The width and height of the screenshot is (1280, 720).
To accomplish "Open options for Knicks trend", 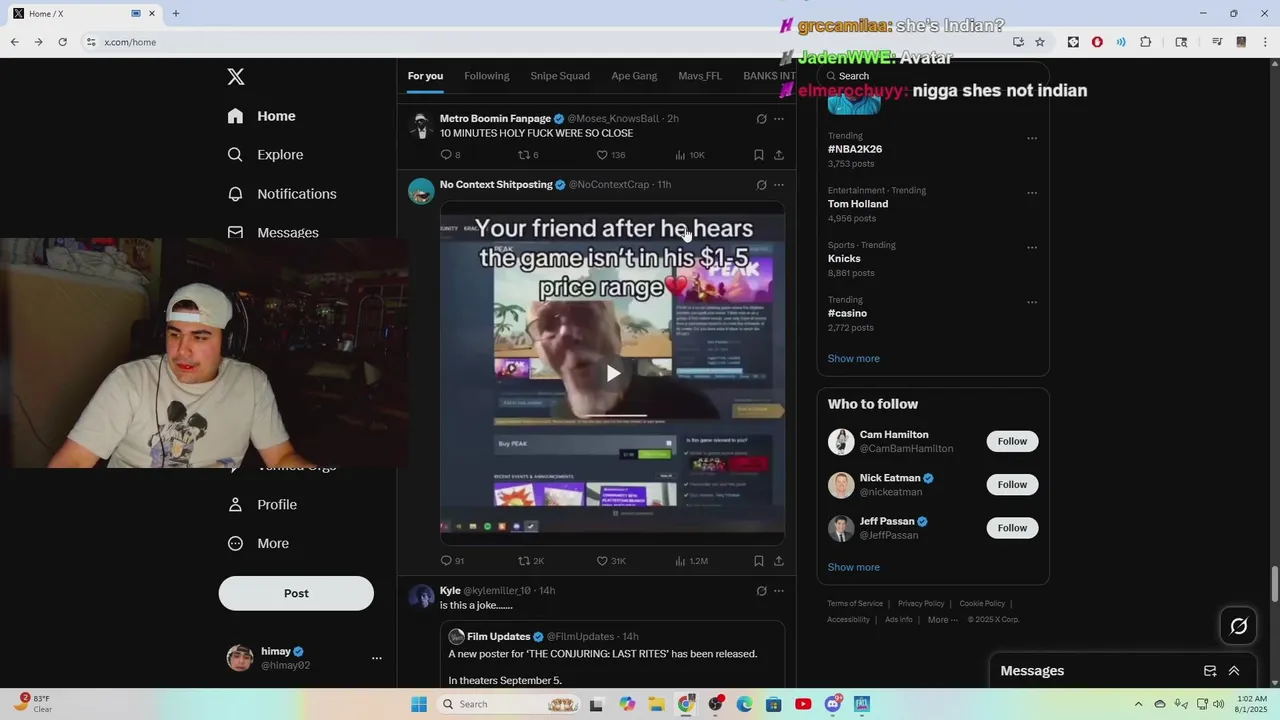I will (x=1032, y=248).
